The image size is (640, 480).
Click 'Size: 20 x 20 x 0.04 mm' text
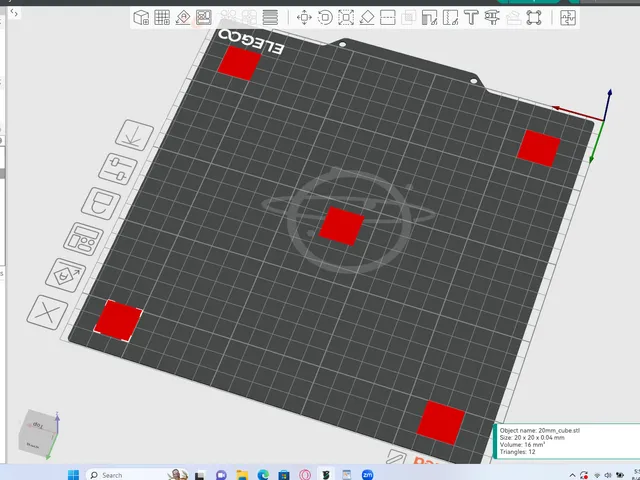[532, 438]
